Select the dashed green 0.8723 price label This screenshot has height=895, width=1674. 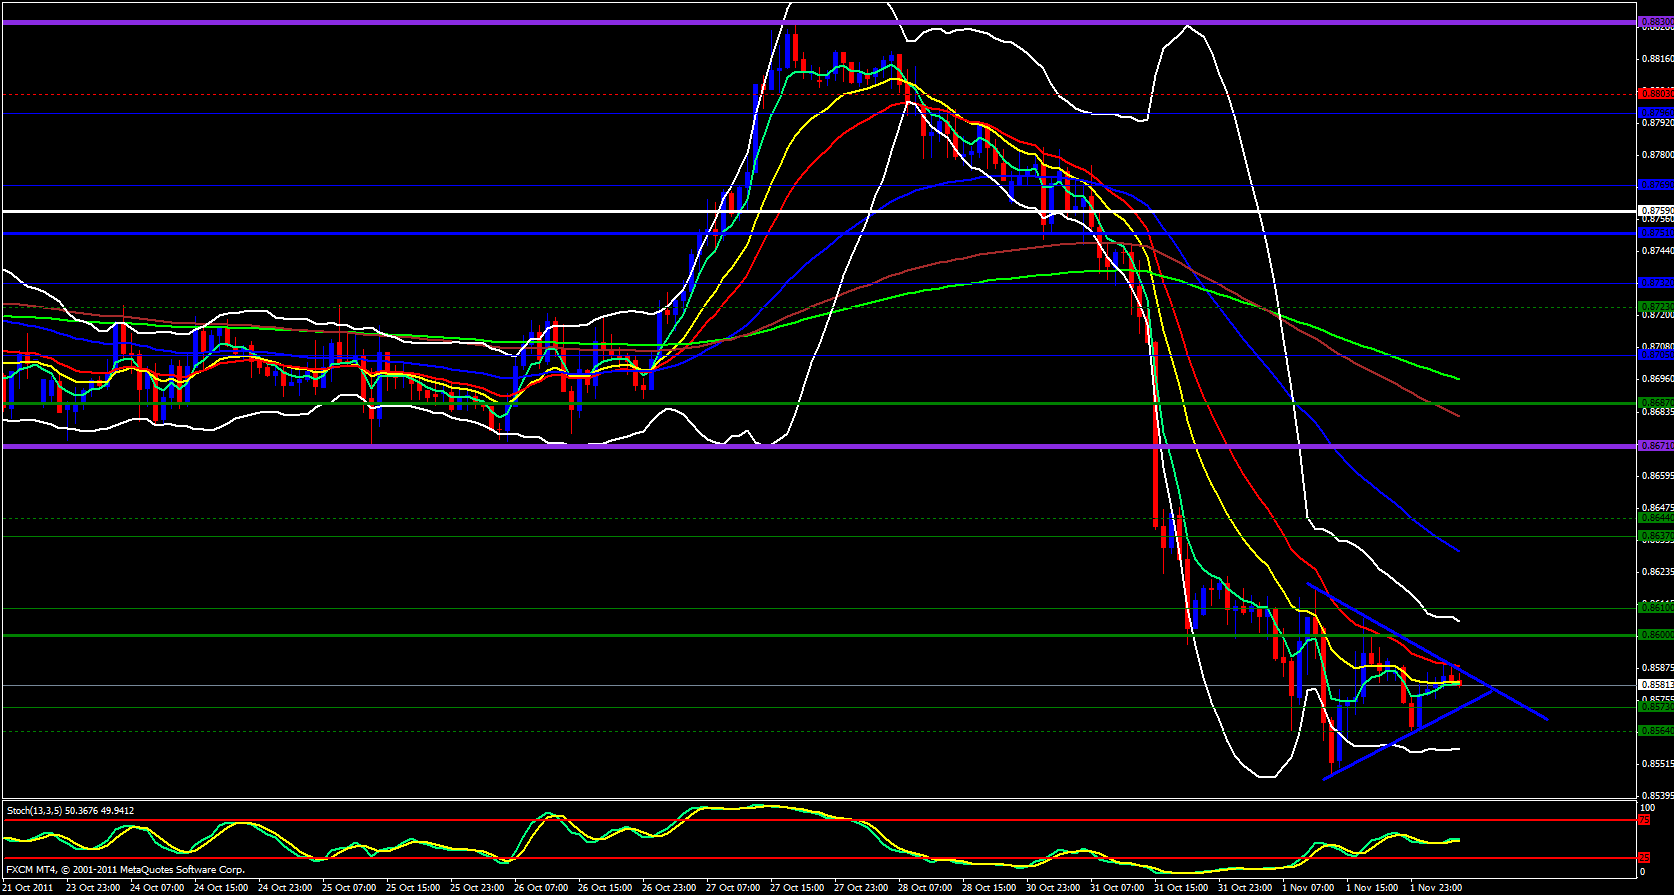coord(1655,306)
